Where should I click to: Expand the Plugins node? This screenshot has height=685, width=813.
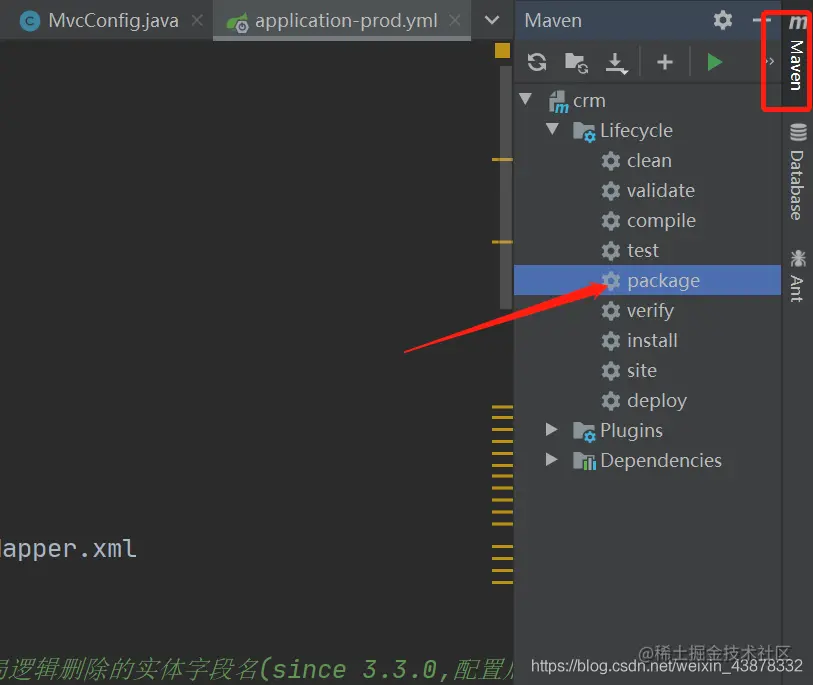[551, 429]
